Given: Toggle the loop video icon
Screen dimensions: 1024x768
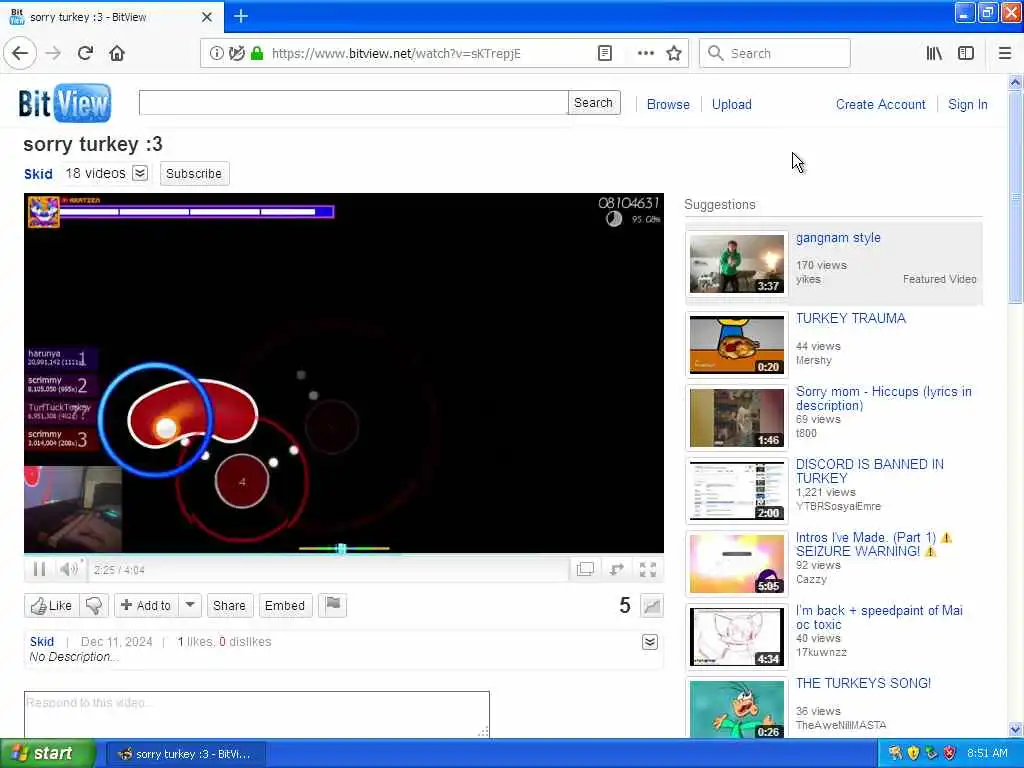Looking at the screenshot, I should click(x=616, y=569).
